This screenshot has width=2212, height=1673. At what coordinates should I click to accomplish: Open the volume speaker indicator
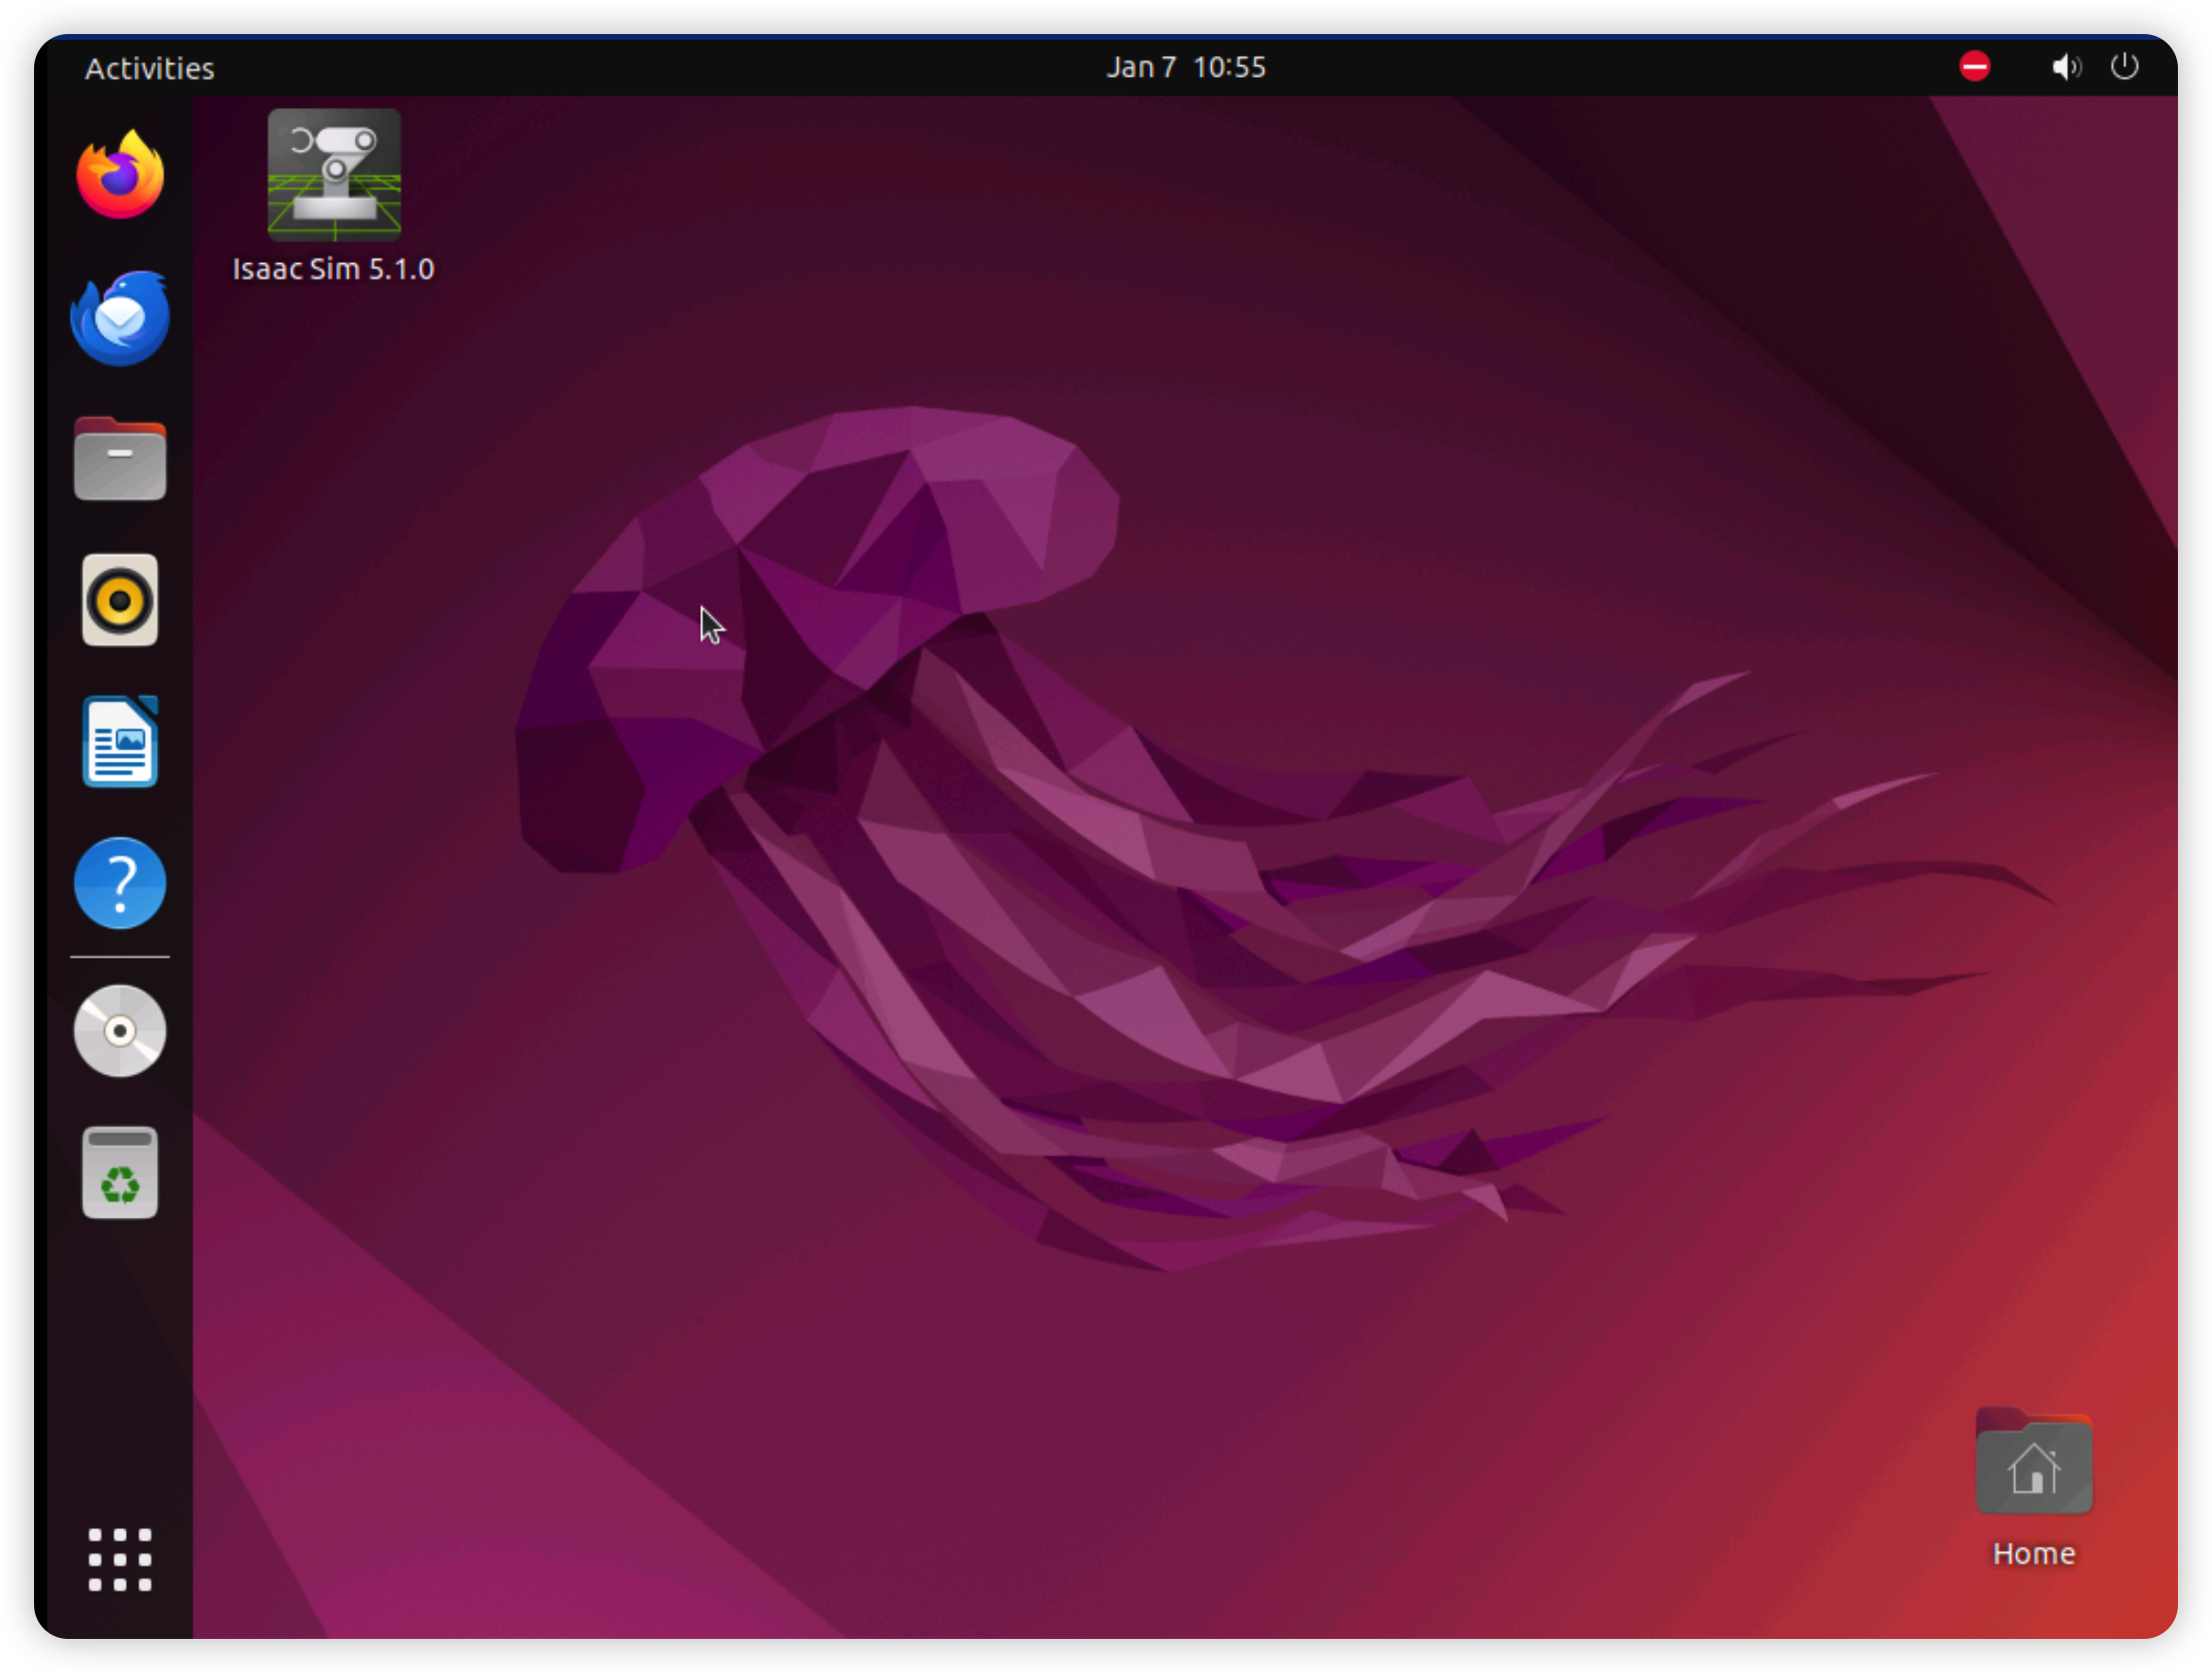2066,67
